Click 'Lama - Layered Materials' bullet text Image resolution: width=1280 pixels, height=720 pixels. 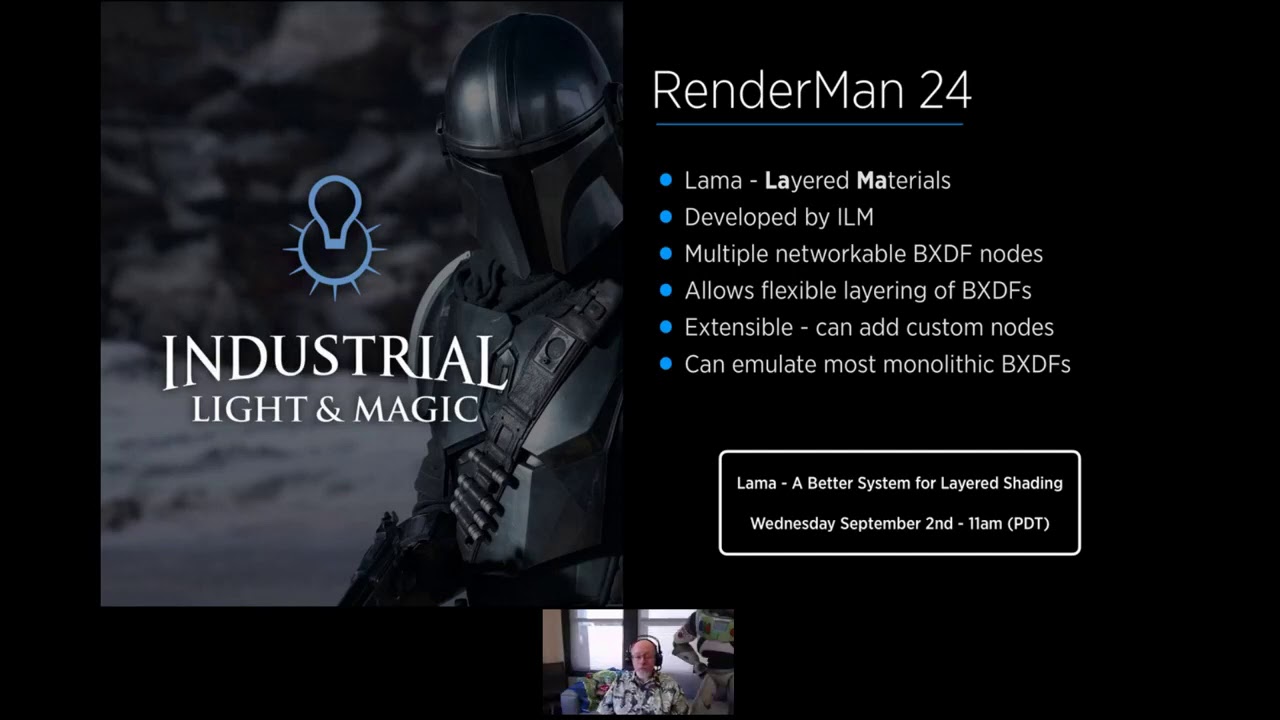point(817,181)
